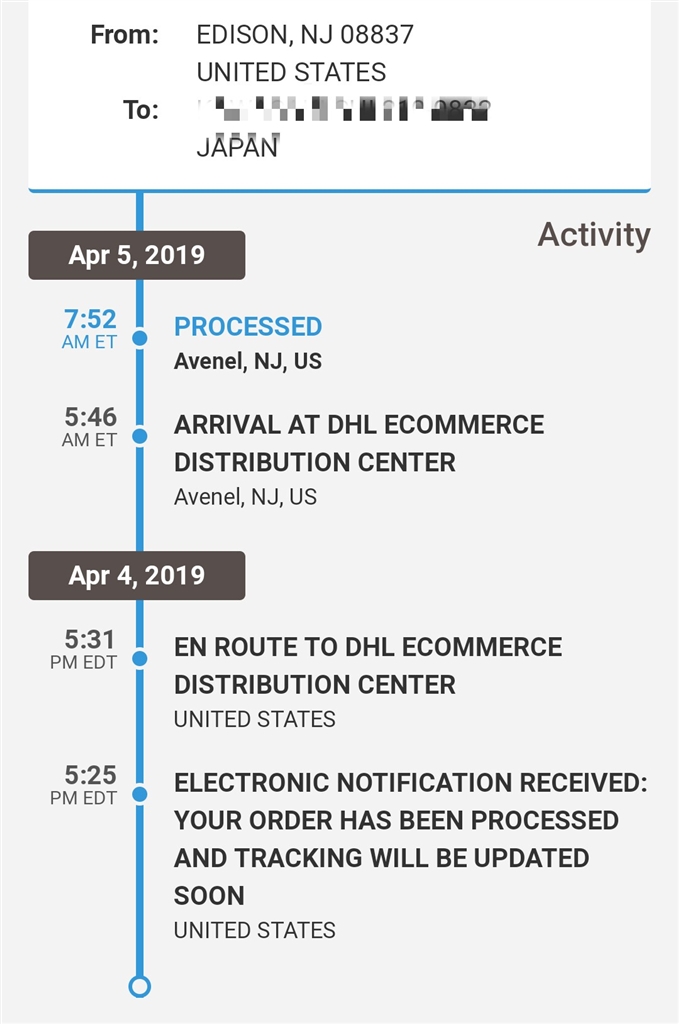Select the EN ROUTE event timeline dot
The height and width of the screenshot is (1024, 679).
[x=140, y=658]
